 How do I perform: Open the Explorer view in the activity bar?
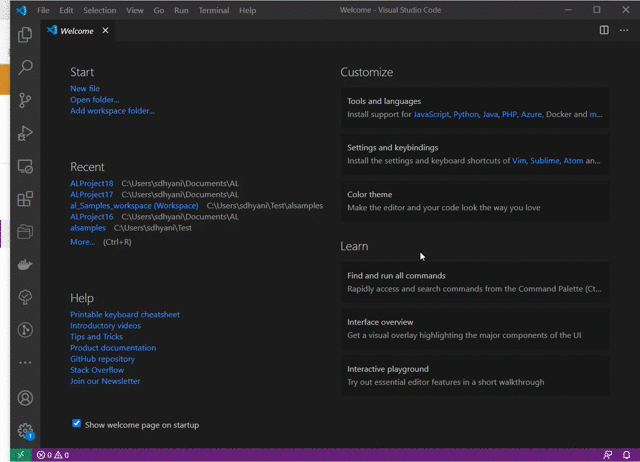25,35
